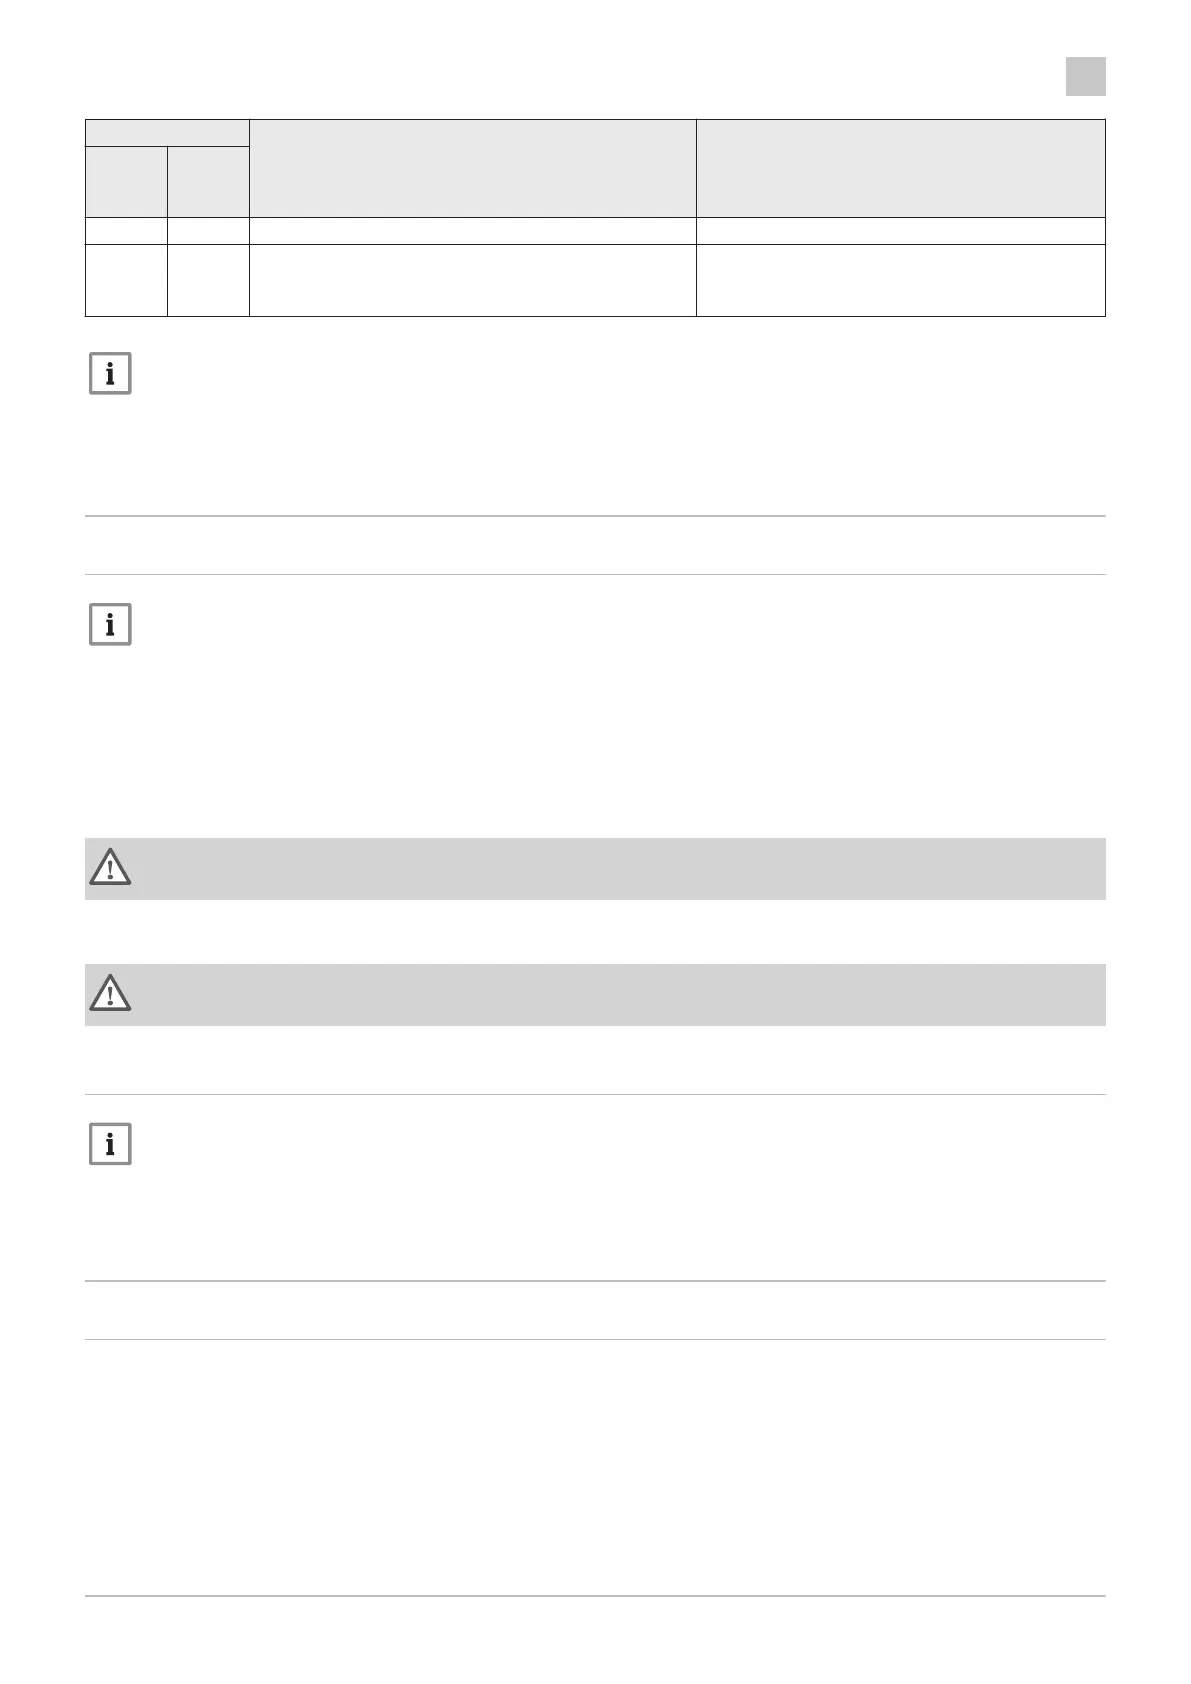Screen dimensions: 1191x1684
Task: Select the left narrow sub-header cell in the table
Action: point(126,181)
